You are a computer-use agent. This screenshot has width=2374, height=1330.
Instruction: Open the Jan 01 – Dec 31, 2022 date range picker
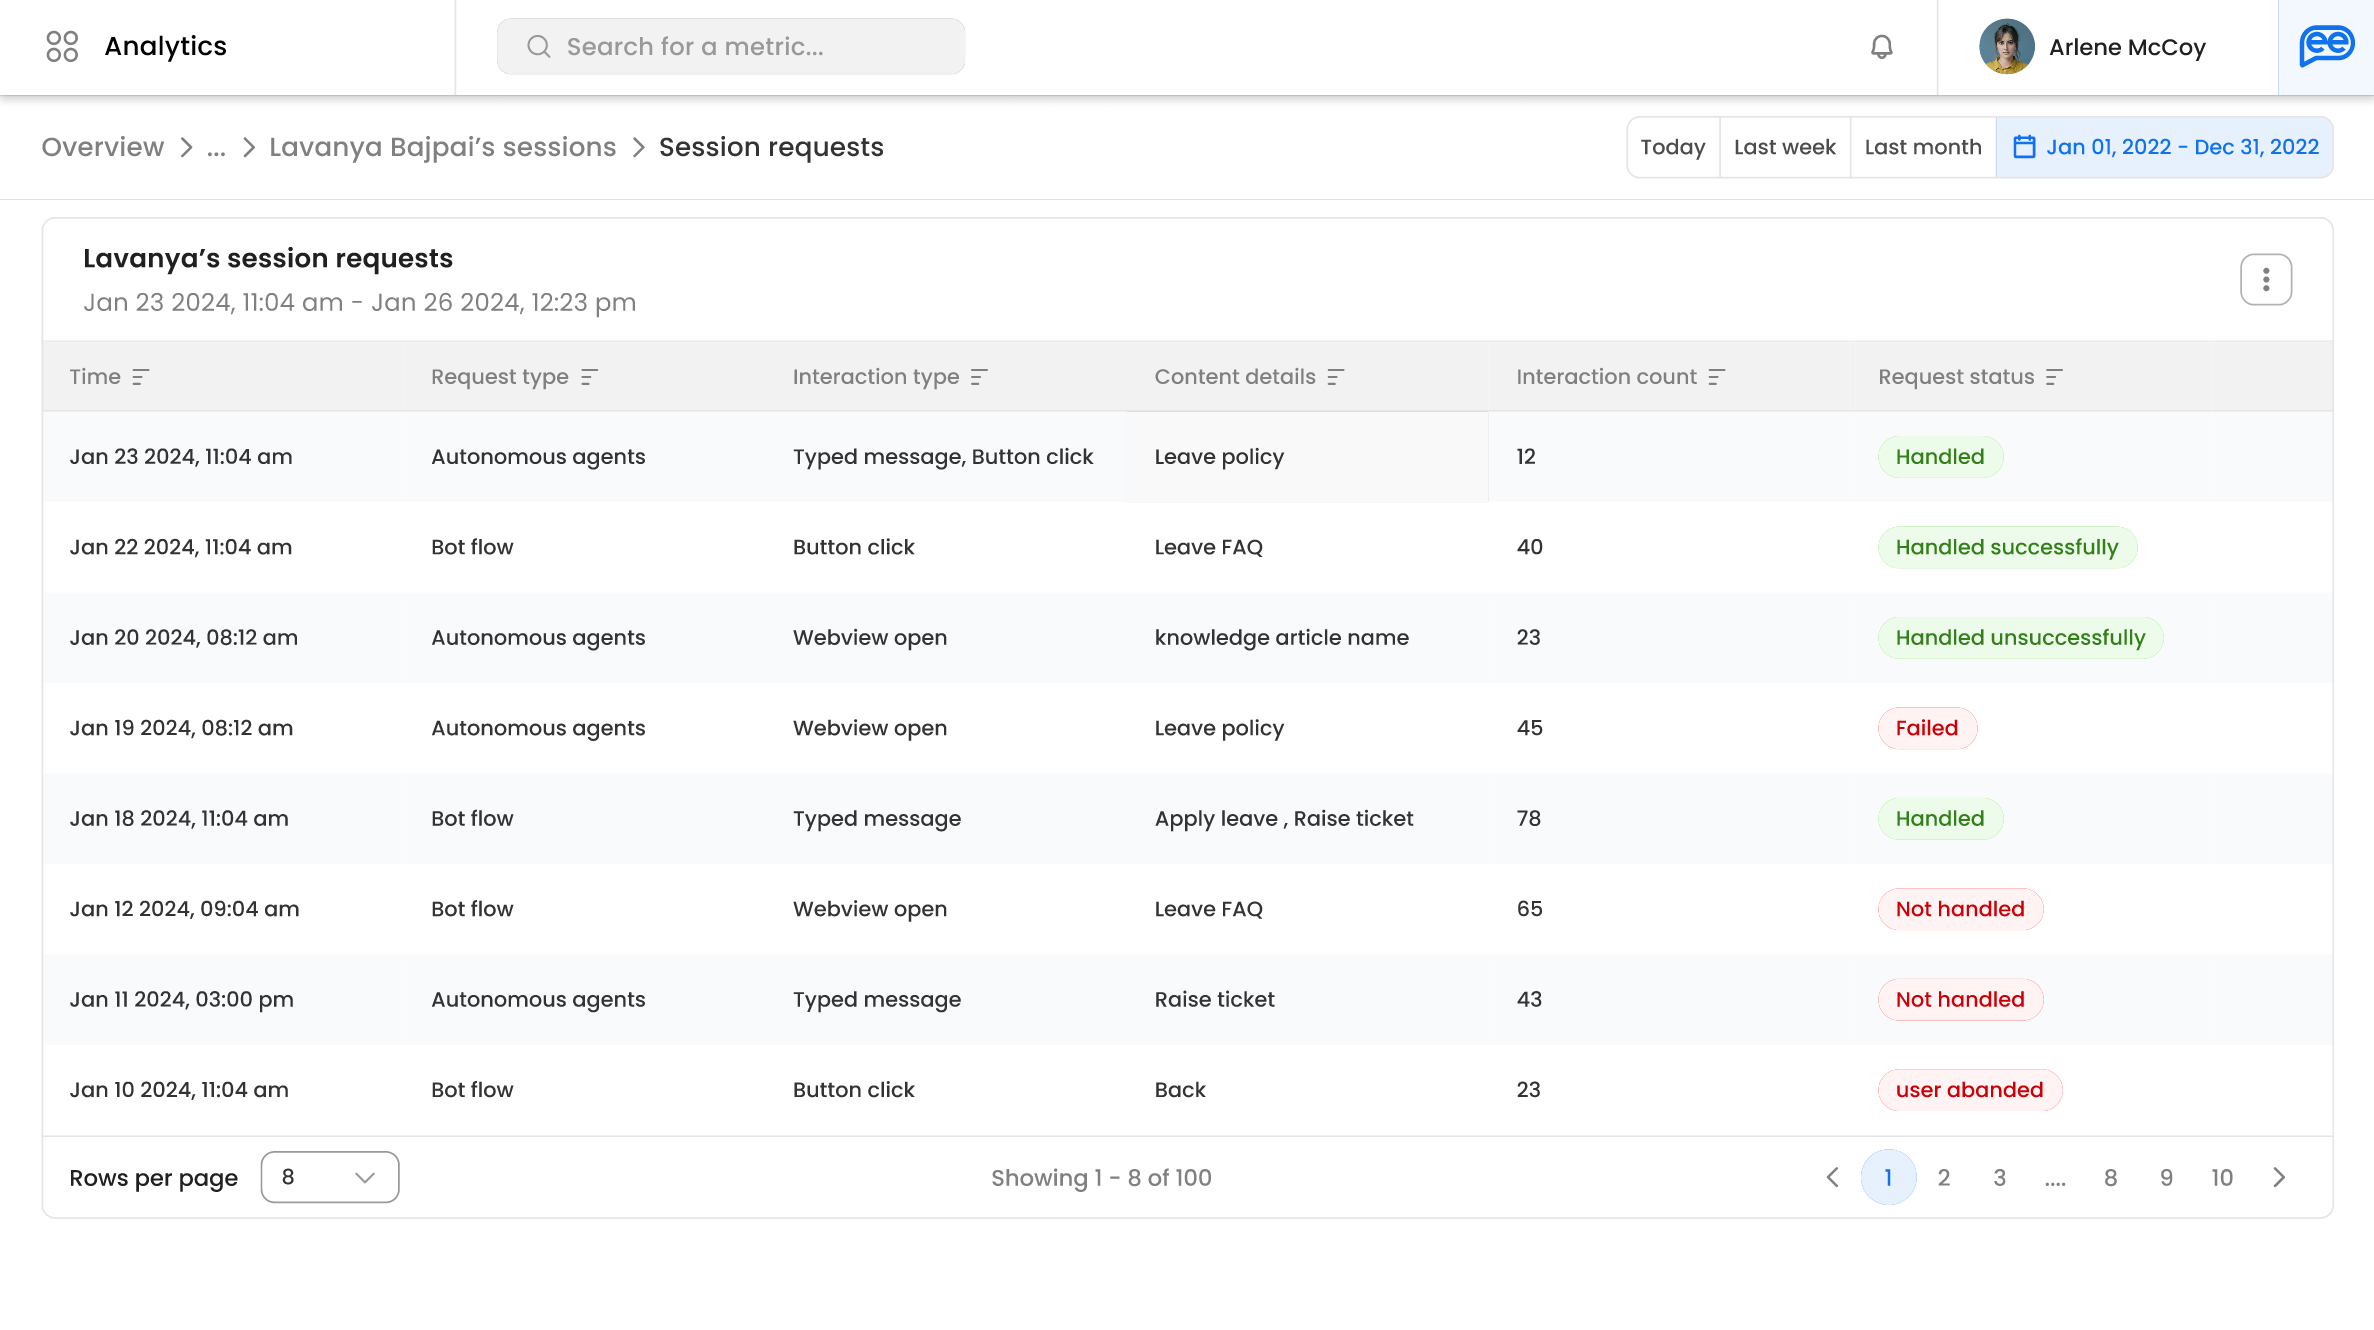[2165, 147]
